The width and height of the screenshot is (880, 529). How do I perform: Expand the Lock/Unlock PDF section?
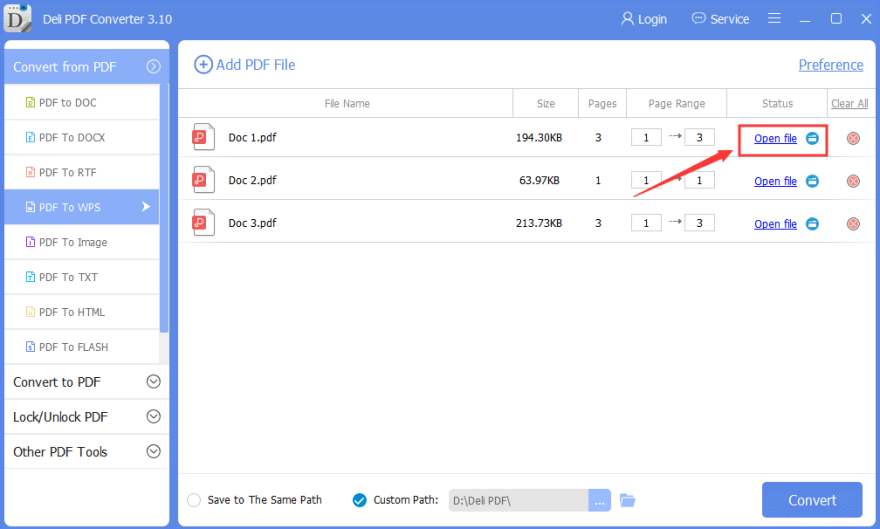153,416
